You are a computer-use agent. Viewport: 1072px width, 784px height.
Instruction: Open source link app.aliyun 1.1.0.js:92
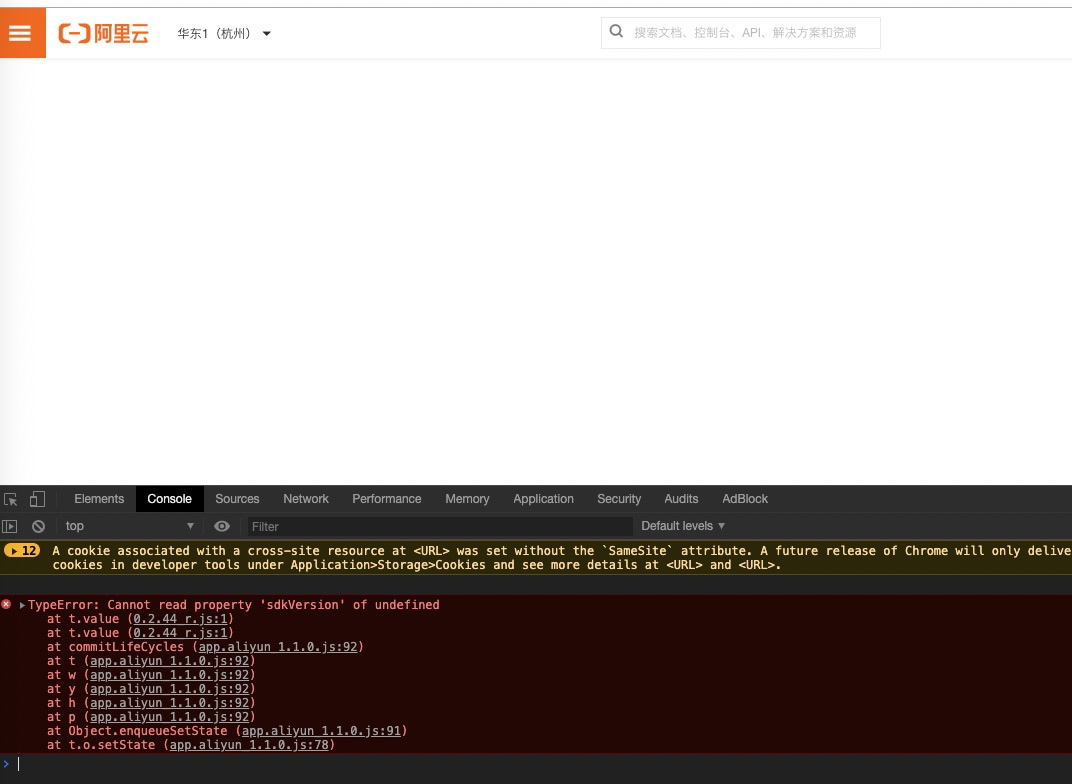pyautogui.click(x=277, y=647)
